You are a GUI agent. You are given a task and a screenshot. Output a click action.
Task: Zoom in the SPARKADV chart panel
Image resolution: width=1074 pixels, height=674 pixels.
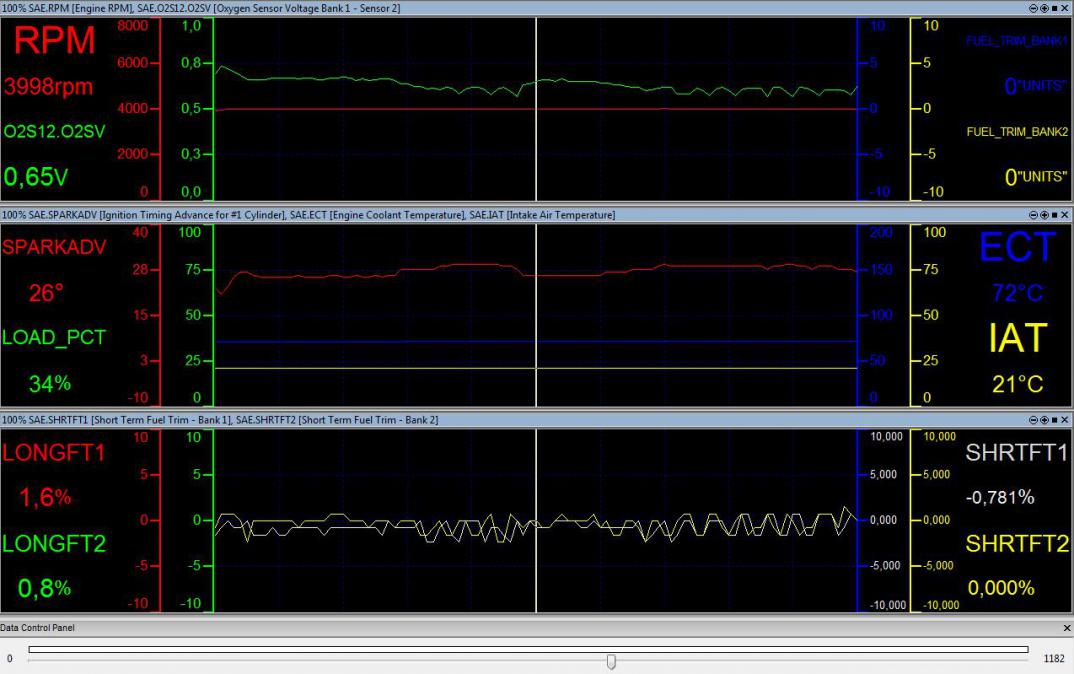(x=1043, y=215)
